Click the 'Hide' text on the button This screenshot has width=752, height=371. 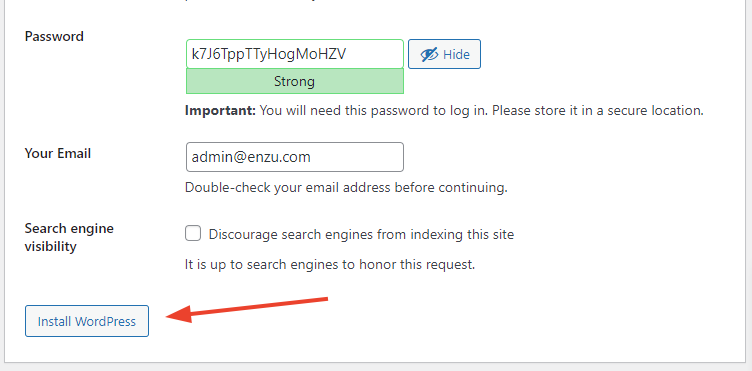pyautogui.click(x=456, y=55)
